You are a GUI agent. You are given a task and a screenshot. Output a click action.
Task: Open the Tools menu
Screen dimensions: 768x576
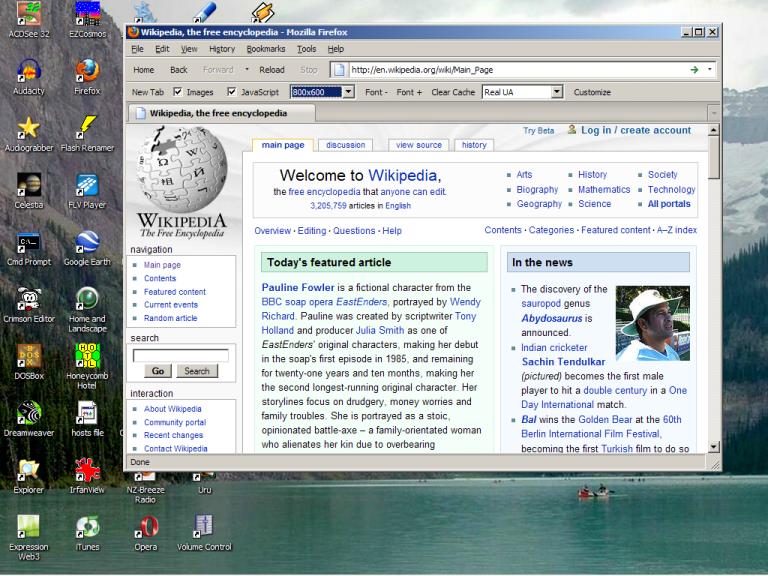pos(307,49)
